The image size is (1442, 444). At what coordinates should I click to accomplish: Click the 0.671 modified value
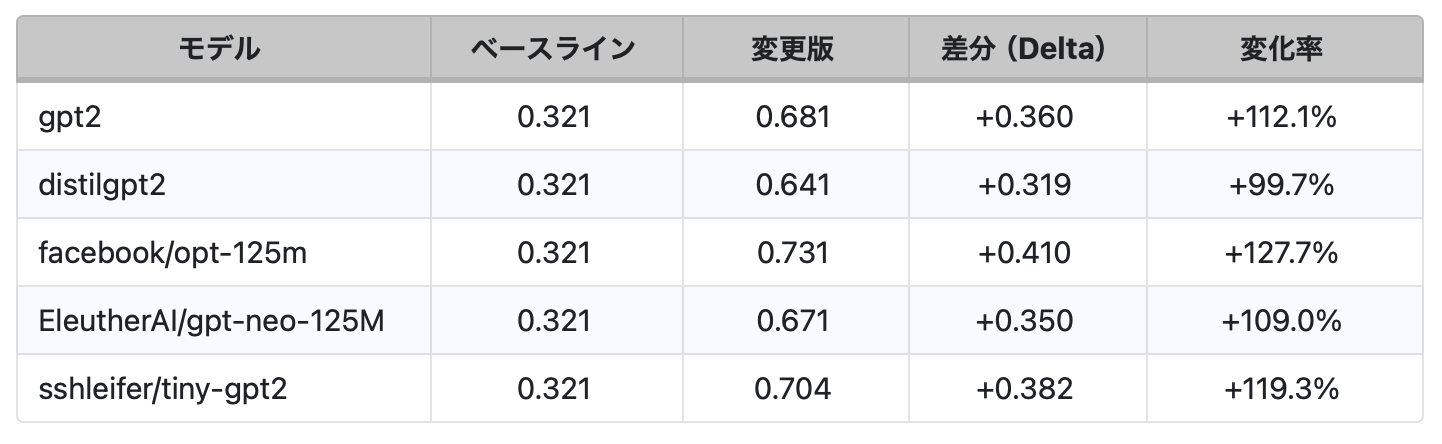[x=793, y=321]
